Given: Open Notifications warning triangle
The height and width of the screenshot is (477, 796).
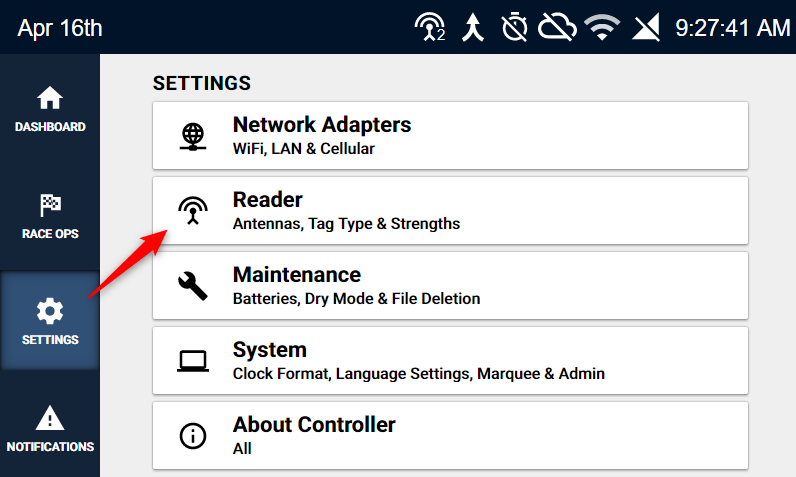Looking at the screenshot, I should 50,418.
